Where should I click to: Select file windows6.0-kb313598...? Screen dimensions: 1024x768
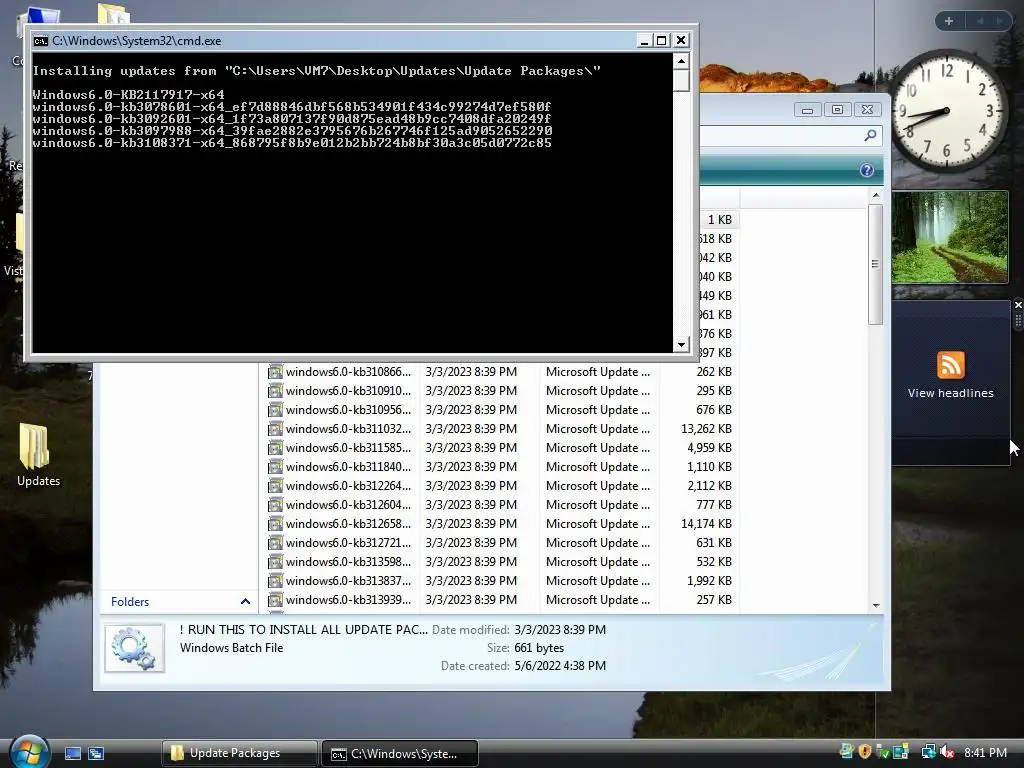[348, 561]
